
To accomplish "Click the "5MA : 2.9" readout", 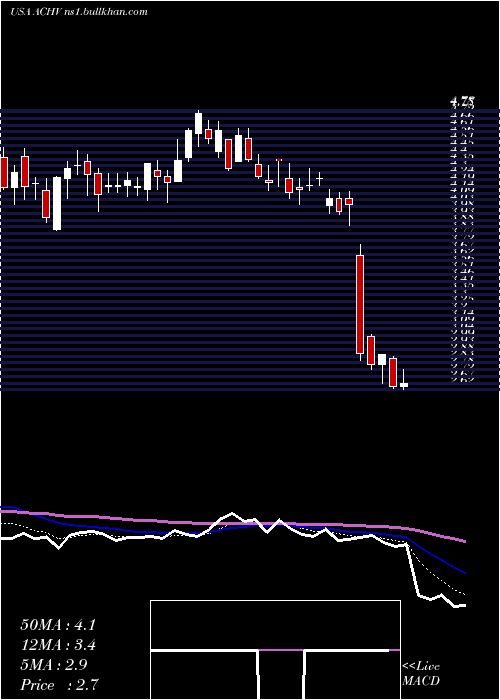I will 54,665.
